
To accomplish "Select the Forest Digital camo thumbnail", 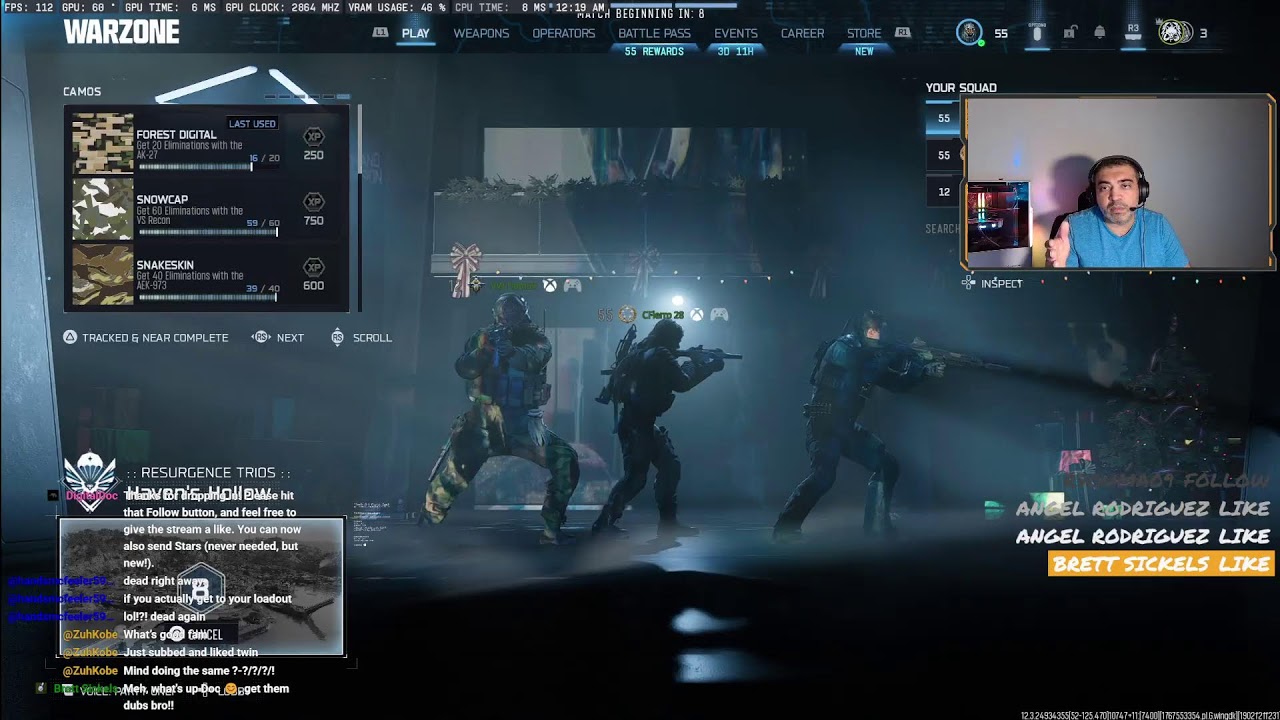I will click(x=102, y=144).
